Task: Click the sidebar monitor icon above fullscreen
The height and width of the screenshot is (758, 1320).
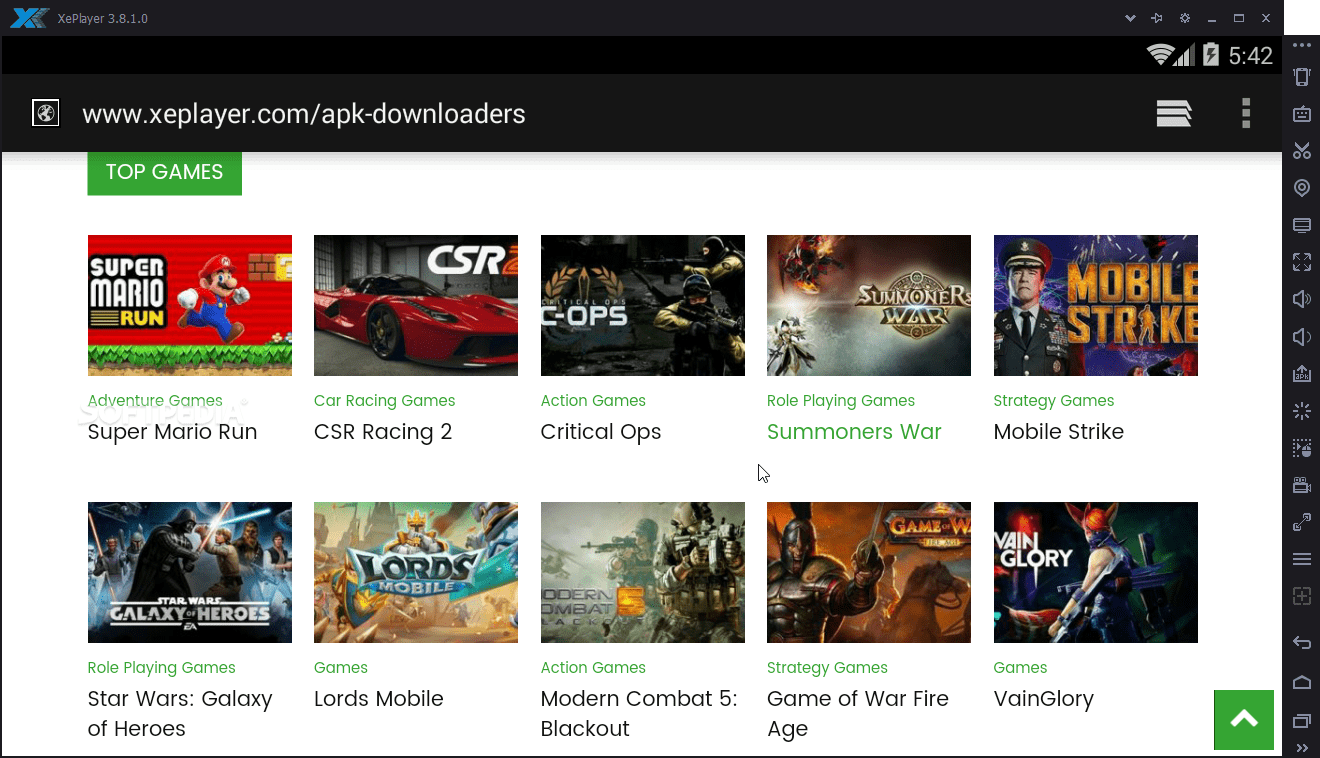Action: point(1301,225)
